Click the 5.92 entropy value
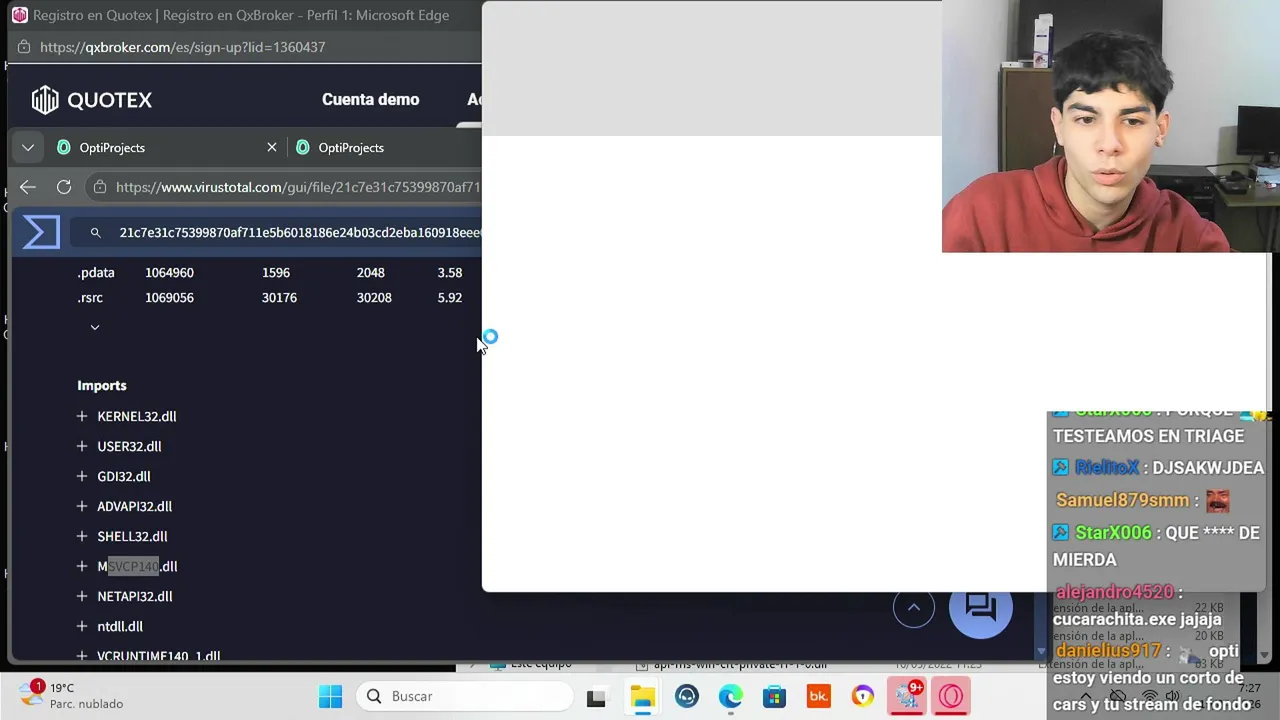 pyautogui.click(x=449, y=297)
